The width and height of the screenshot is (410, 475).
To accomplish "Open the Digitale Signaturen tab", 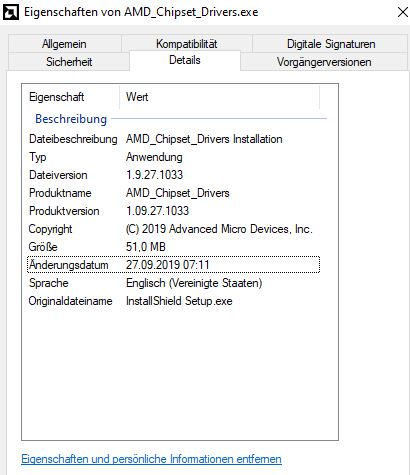I will [331, 44].
